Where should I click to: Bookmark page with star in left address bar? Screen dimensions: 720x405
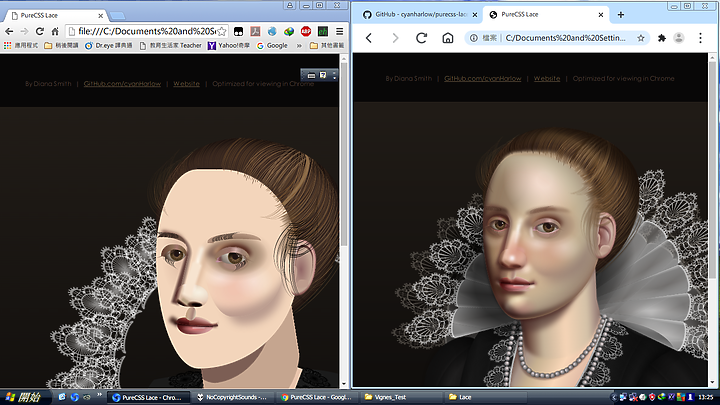222,31
